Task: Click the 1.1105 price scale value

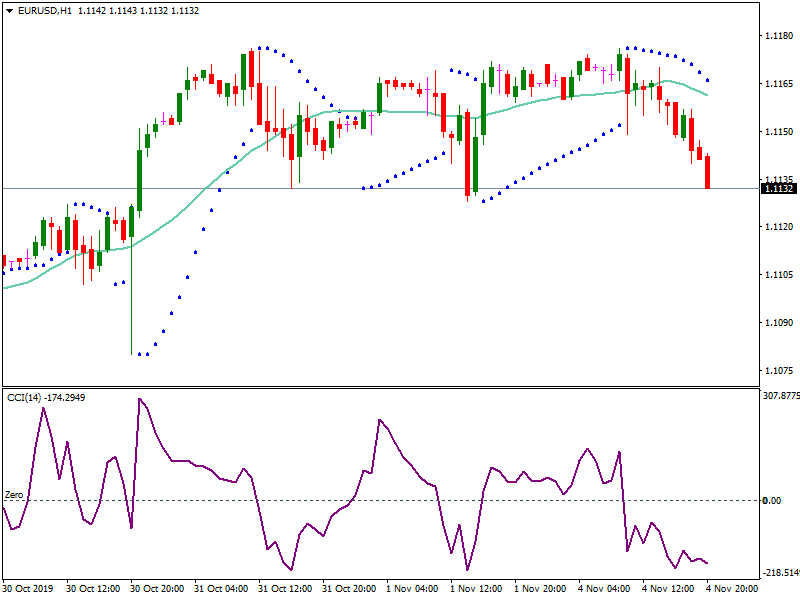Action: pyautogui.click(x=779, y=274)
